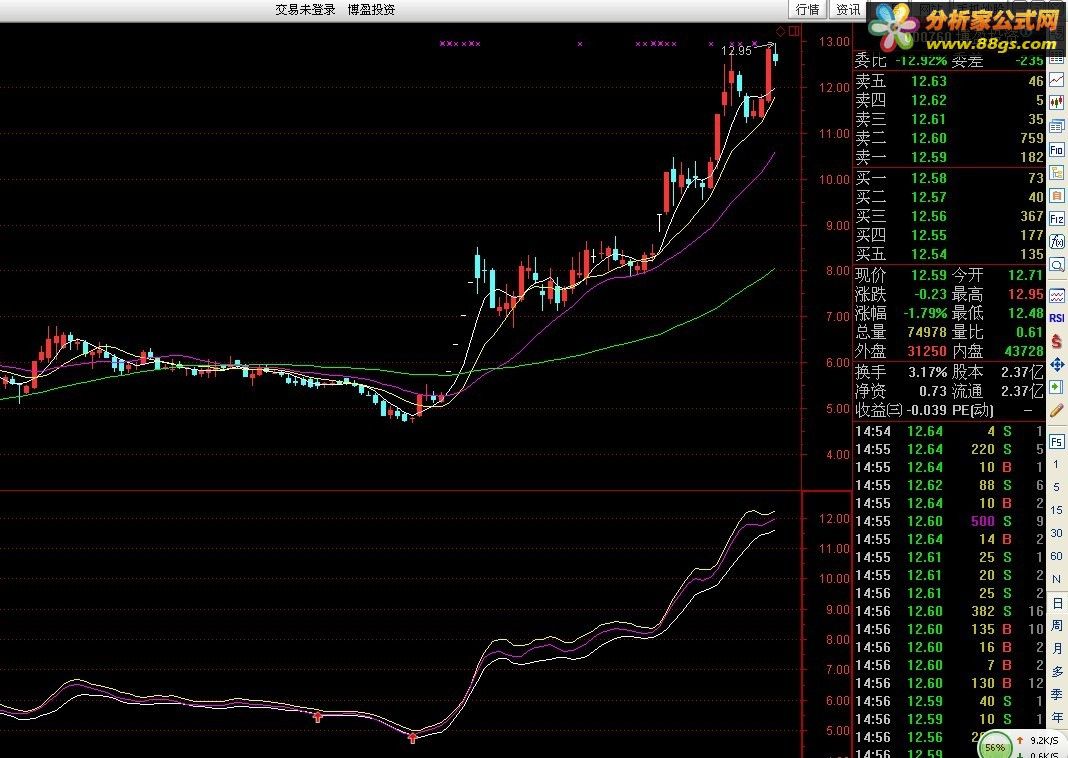Click the 14:55 trade with volume 220
Image resolution: width=1068 pixels, height=758 pixels.
click(949, 449)
